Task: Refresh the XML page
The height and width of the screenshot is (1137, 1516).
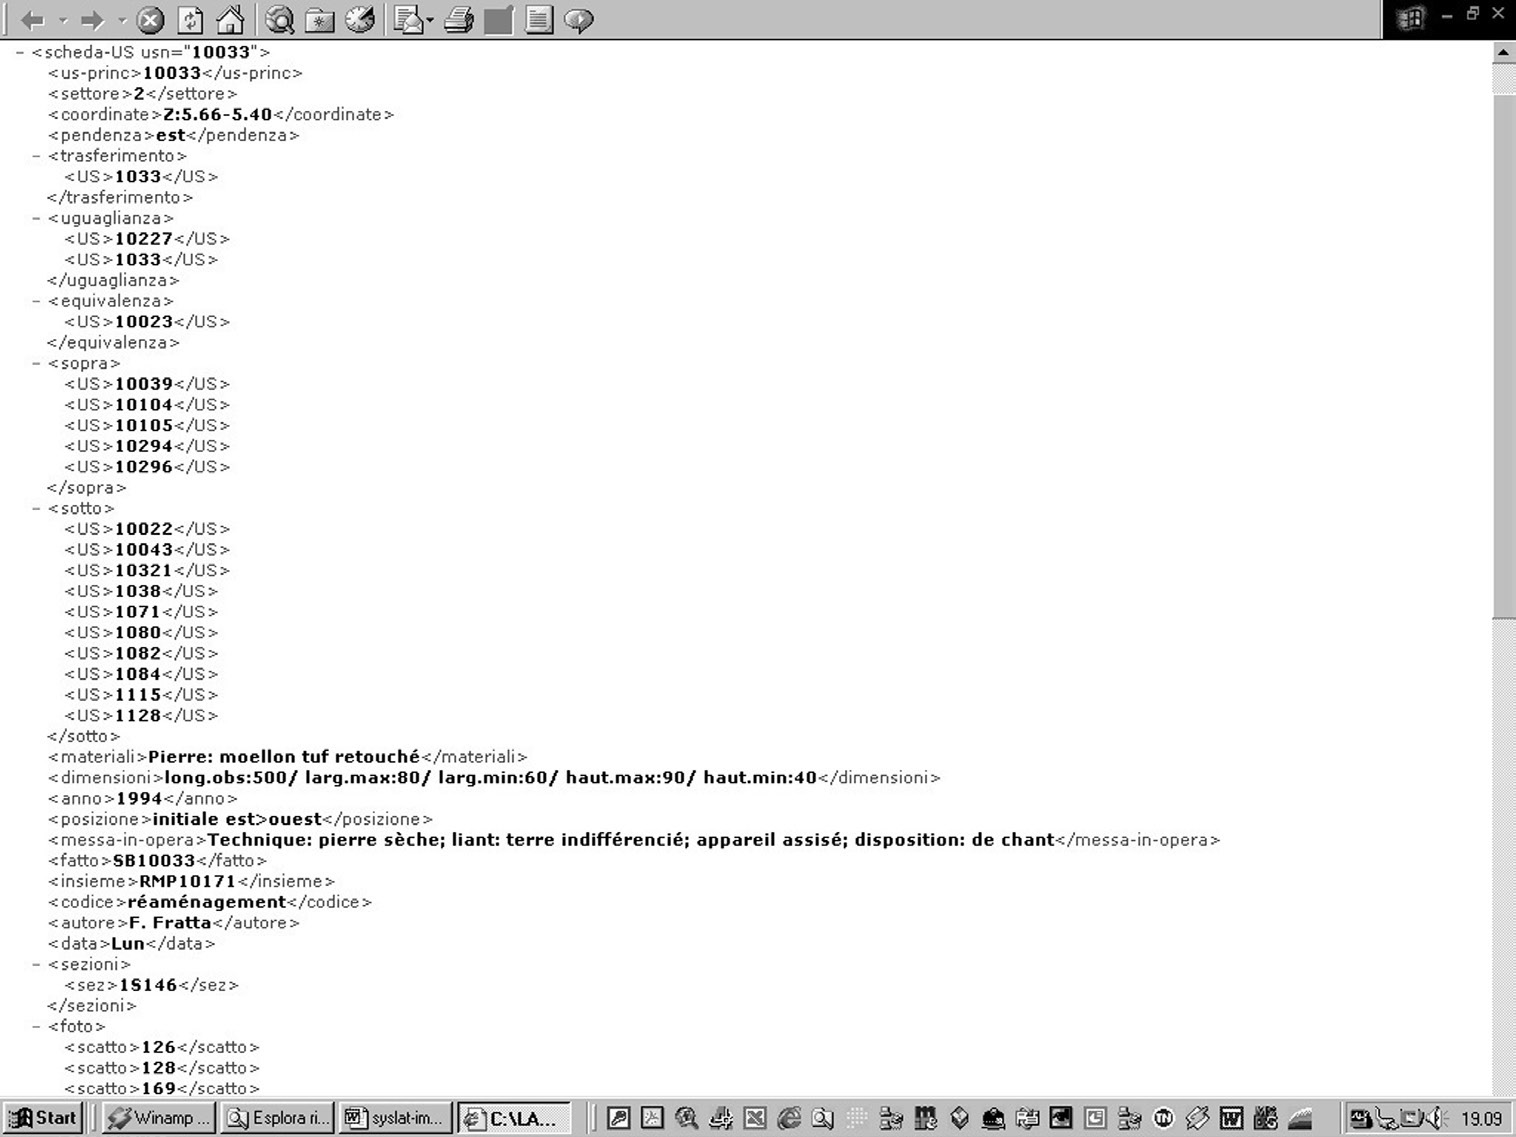Action: click(x=190, y=19)
